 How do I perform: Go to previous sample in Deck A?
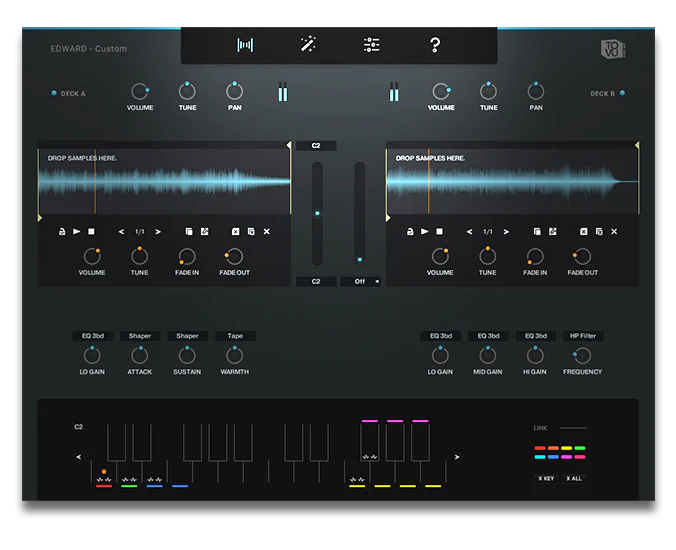click(121, 232)
